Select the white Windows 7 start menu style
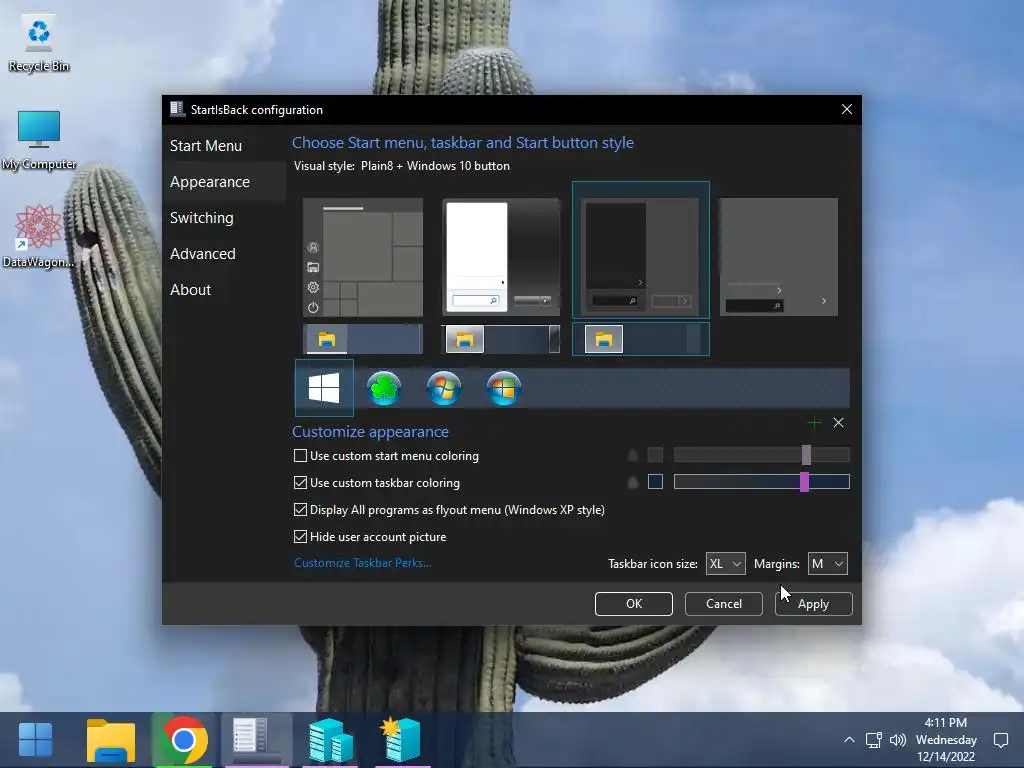 click(x=502, y=257)
